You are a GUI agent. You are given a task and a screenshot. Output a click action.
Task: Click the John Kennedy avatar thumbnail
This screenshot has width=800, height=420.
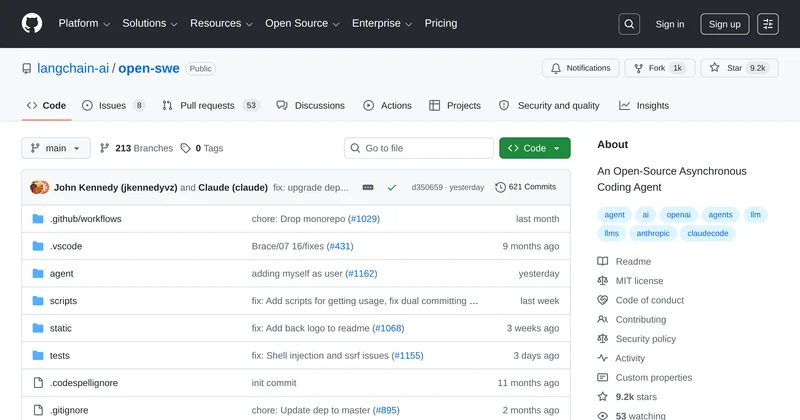tap(38, 187)
